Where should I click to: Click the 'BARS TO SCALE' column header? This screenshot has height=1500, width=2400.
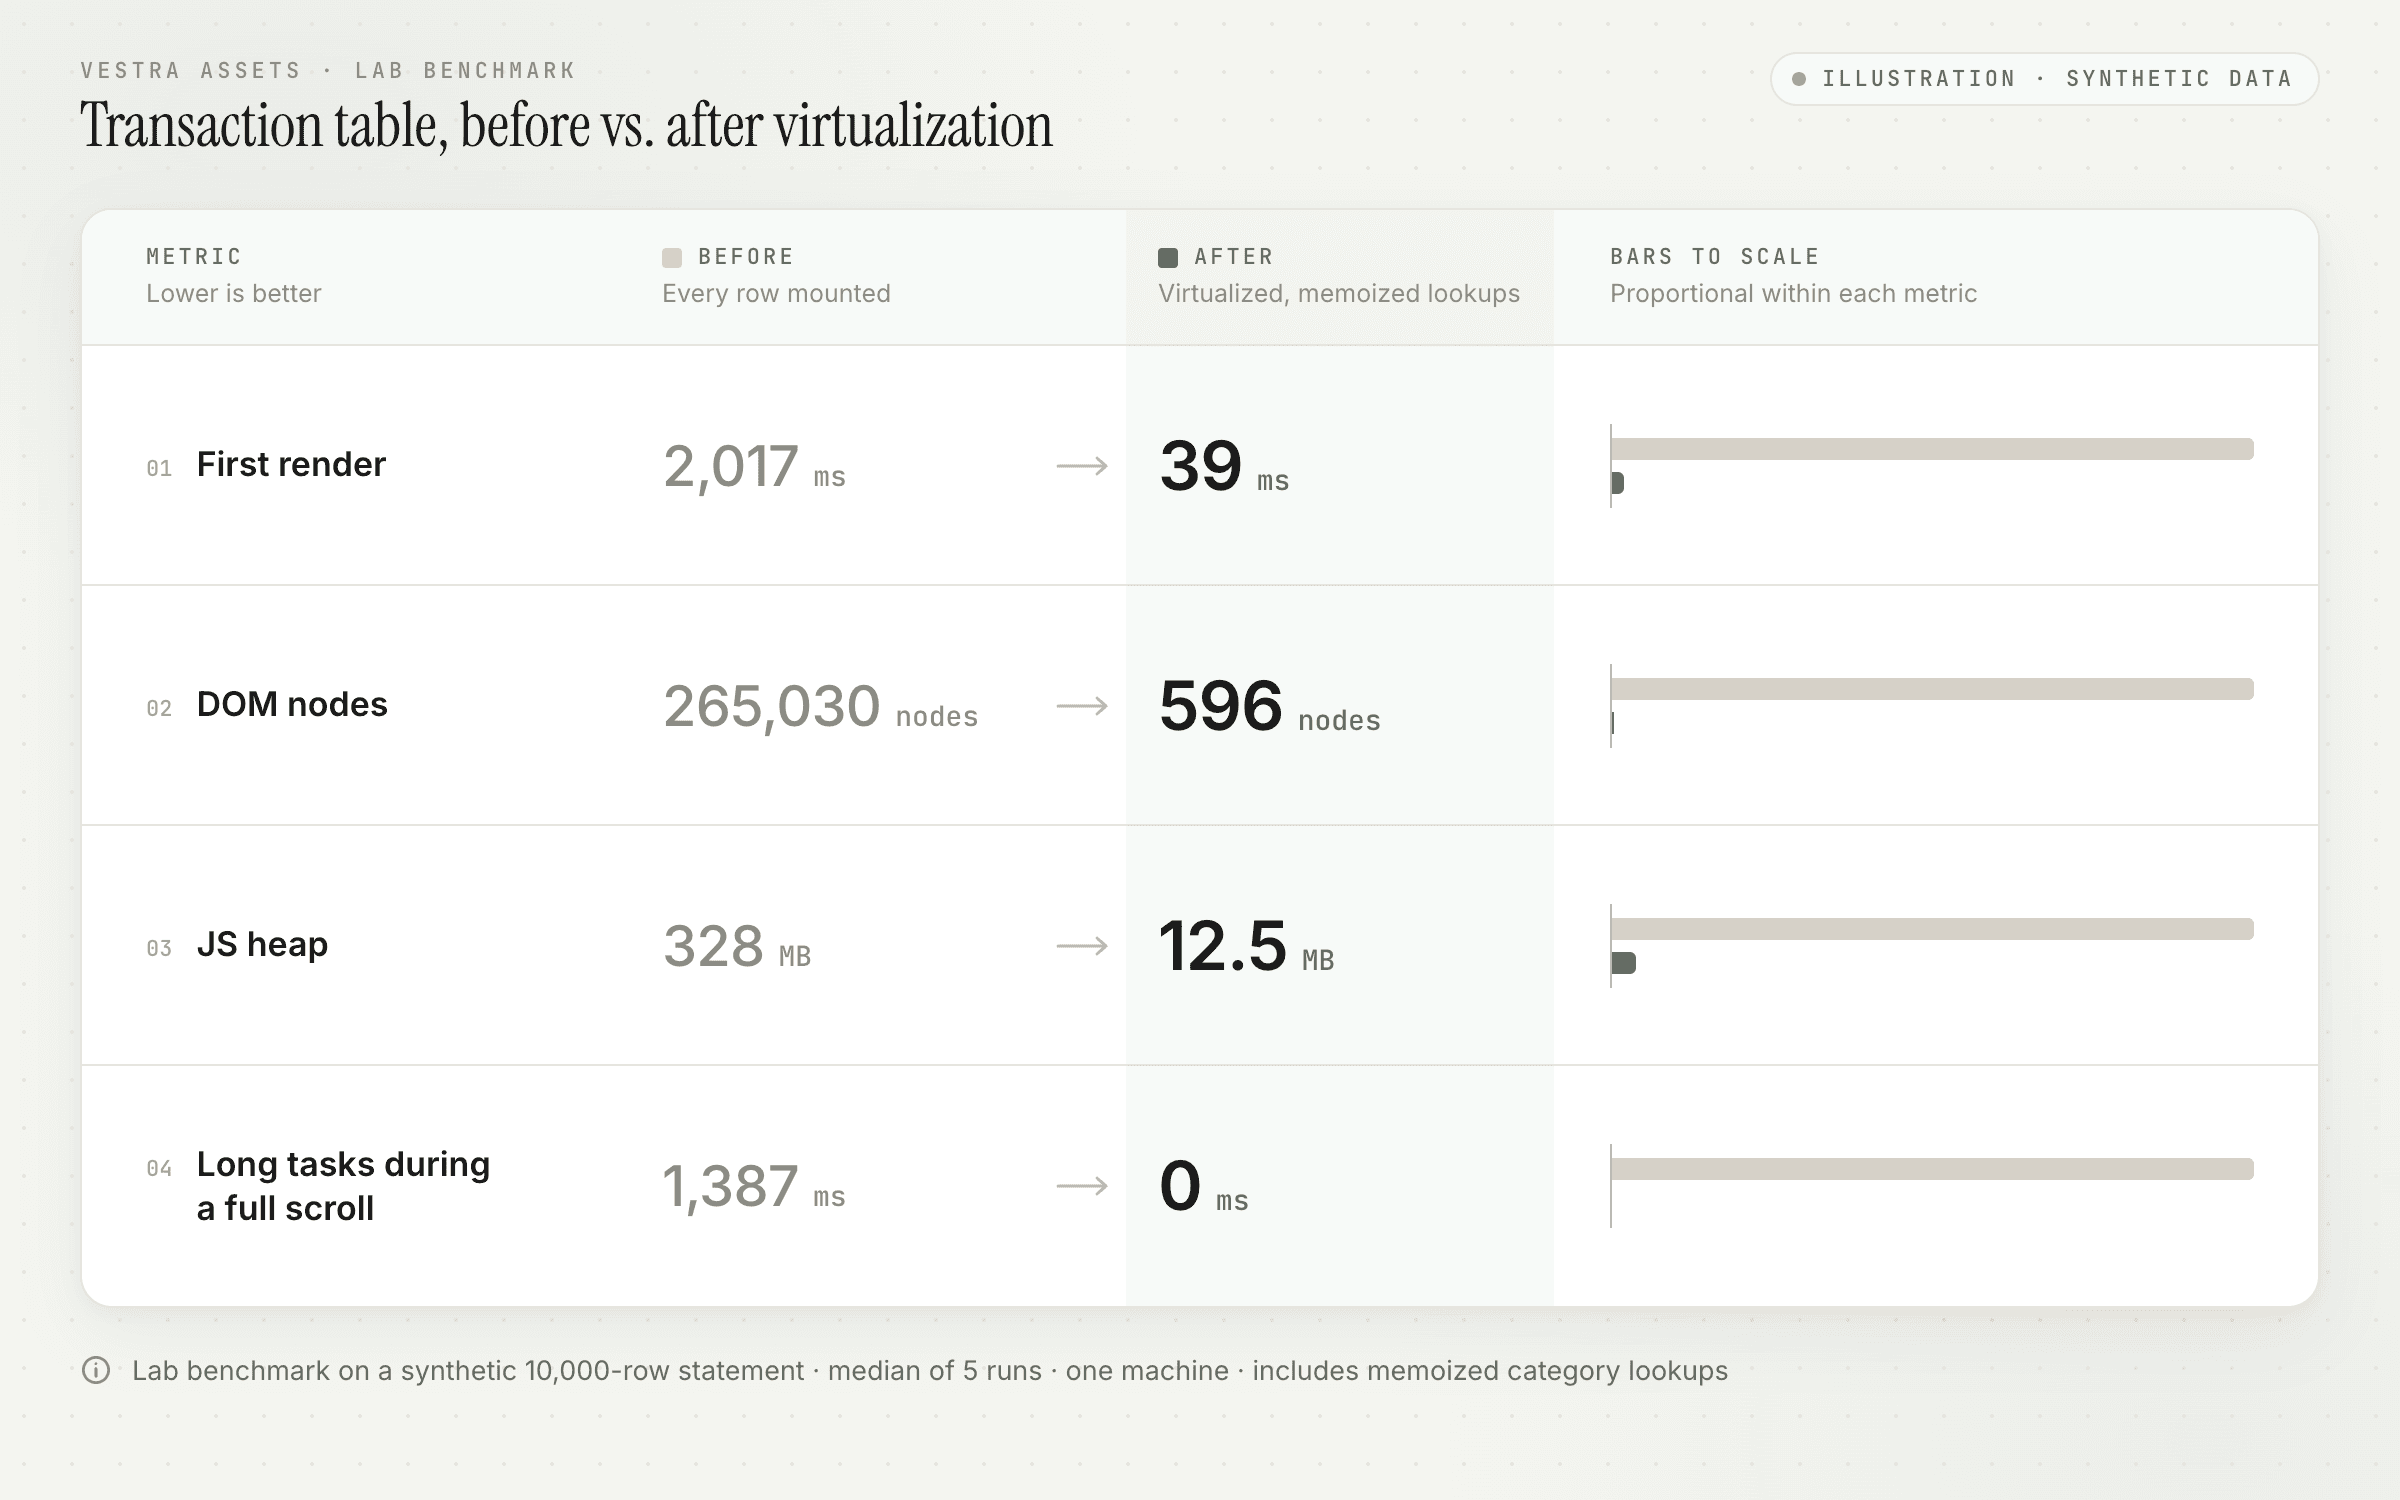[1715, 257]
